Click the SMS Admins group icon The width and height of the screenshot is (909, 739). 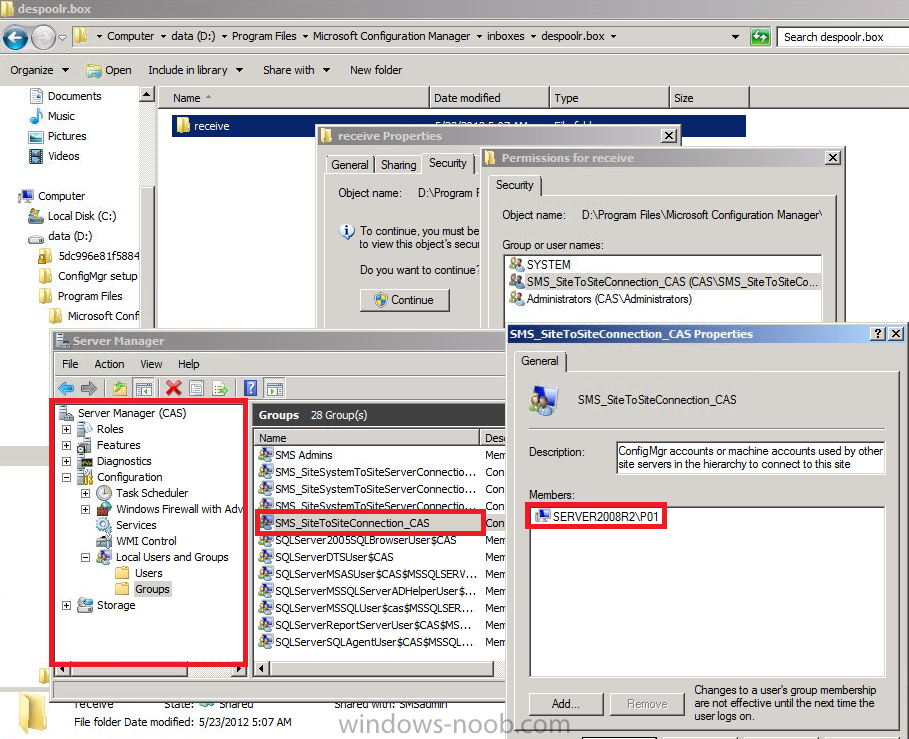[x=266, y=454]
